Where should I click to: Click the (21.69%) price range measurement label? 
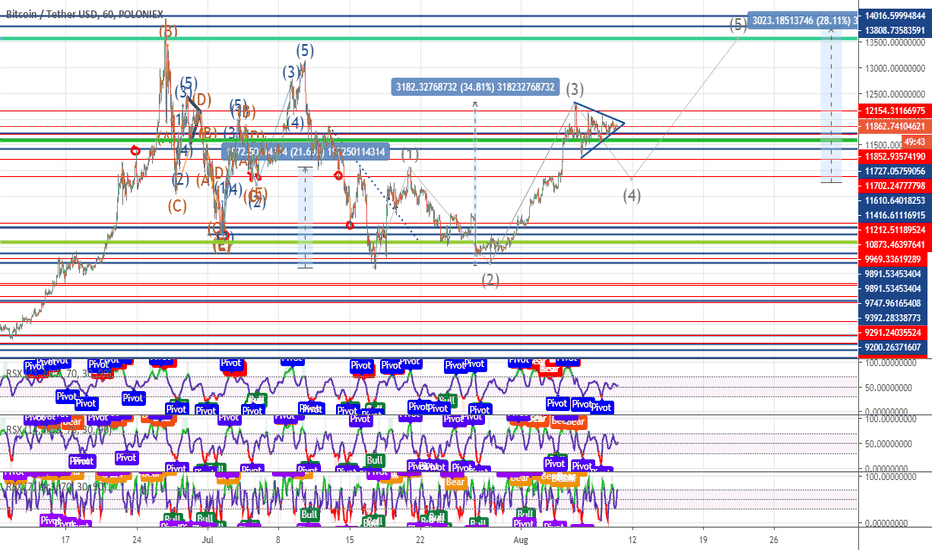coord(306,152)
